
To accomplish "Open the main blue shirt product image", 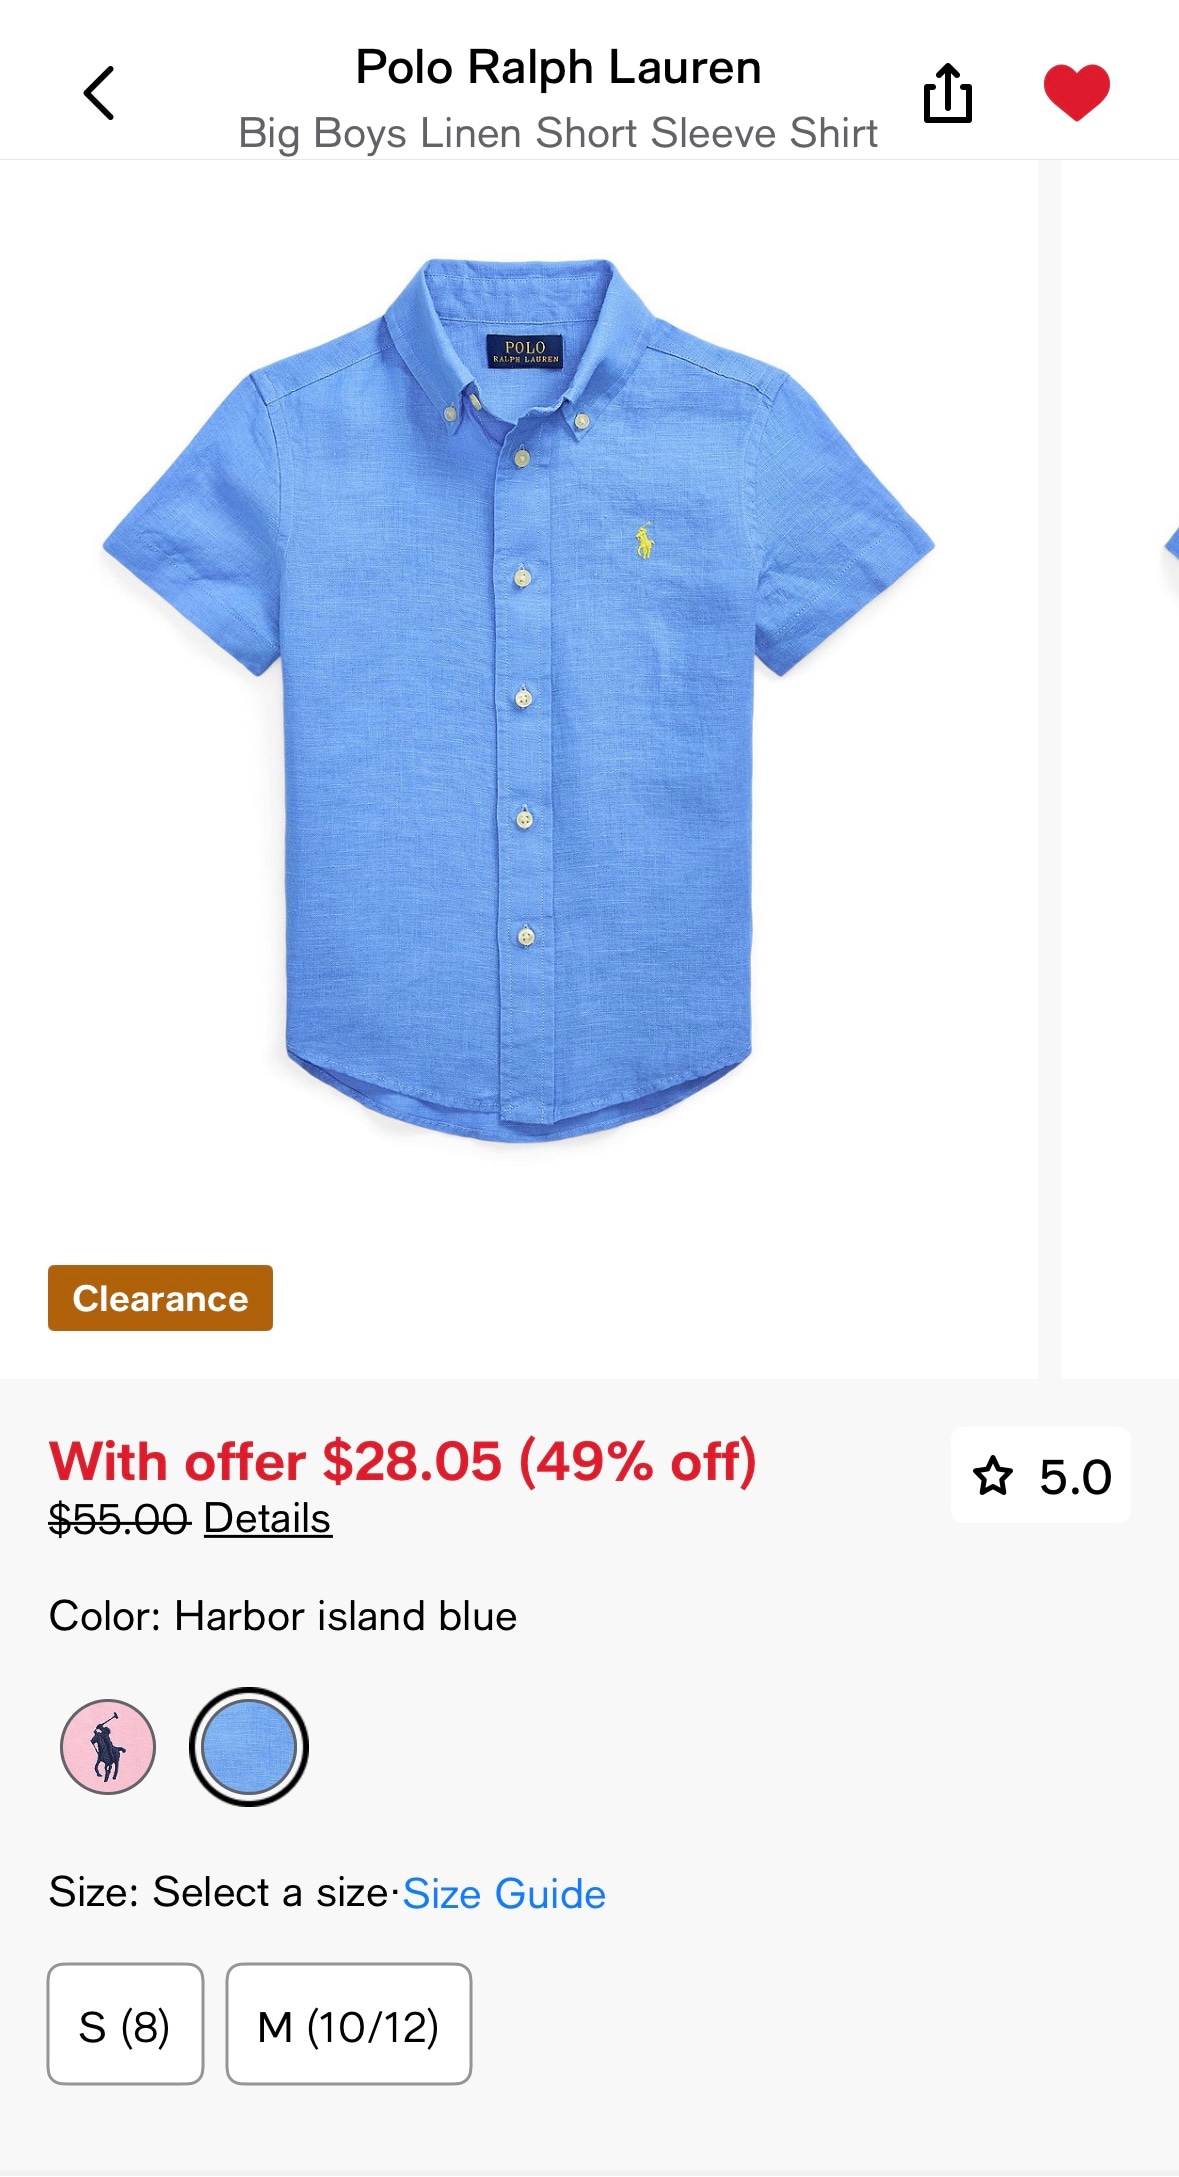I will click(518, 700).
